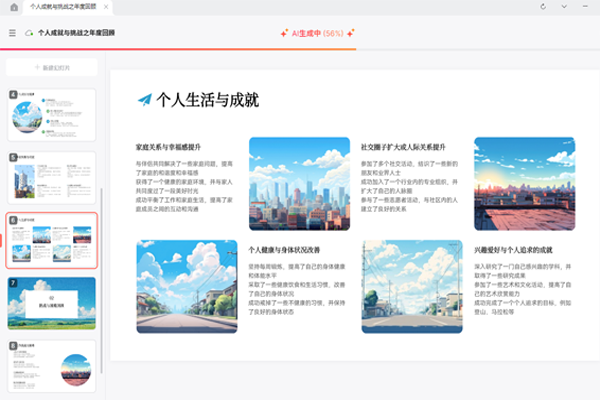Click the body text under 个人健康与身体状况改善
Viewport: 600px width, 400px height.
[297, 289]
